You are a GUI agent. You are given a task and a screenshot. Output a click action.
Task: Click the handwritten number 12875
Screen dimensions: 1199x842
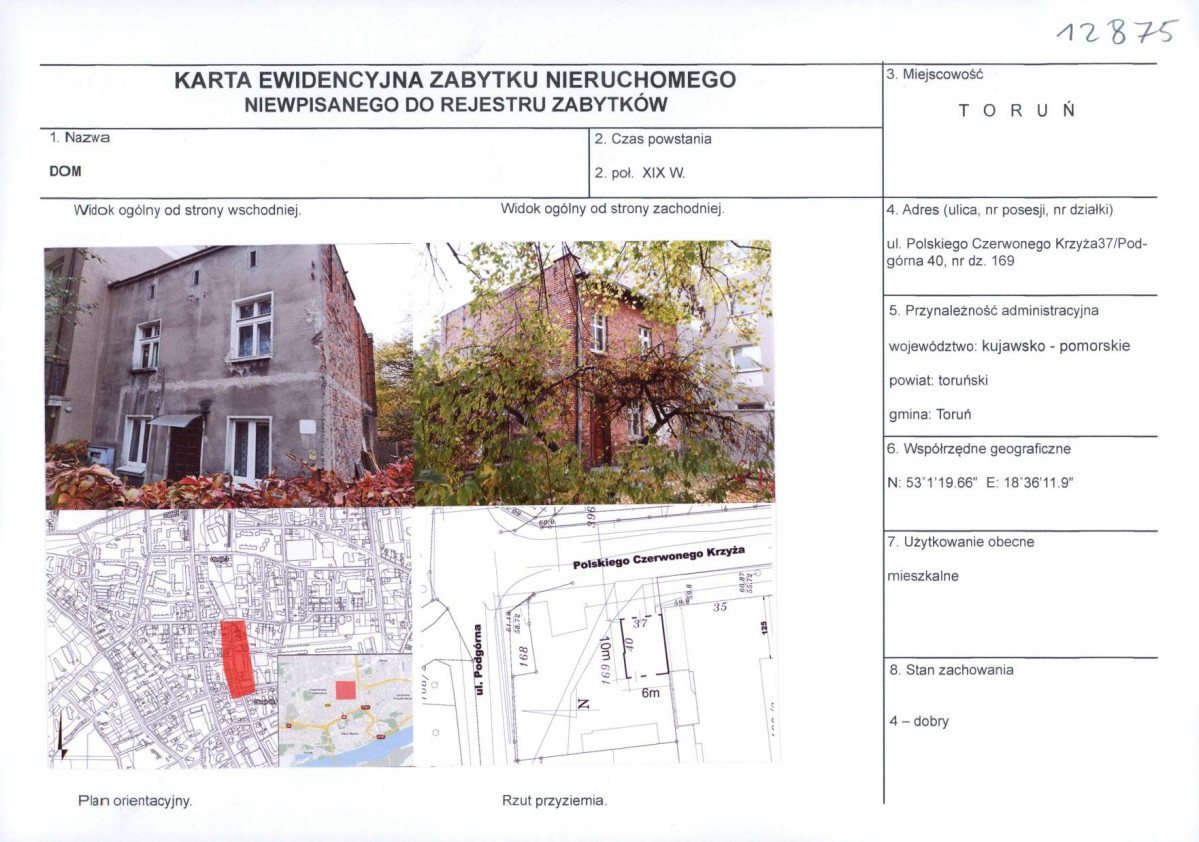pyautogui.click(x=1116, y=32)
